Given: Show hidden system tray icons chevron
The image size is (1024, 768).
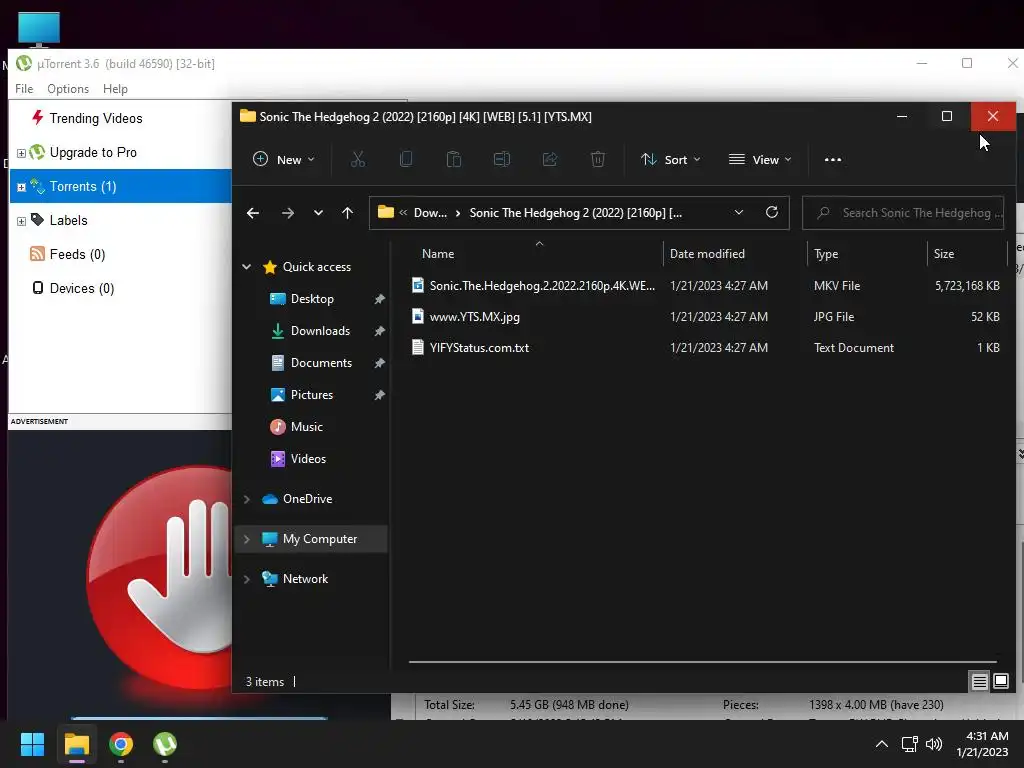Looking at the screenshot, I should (882, 744).
